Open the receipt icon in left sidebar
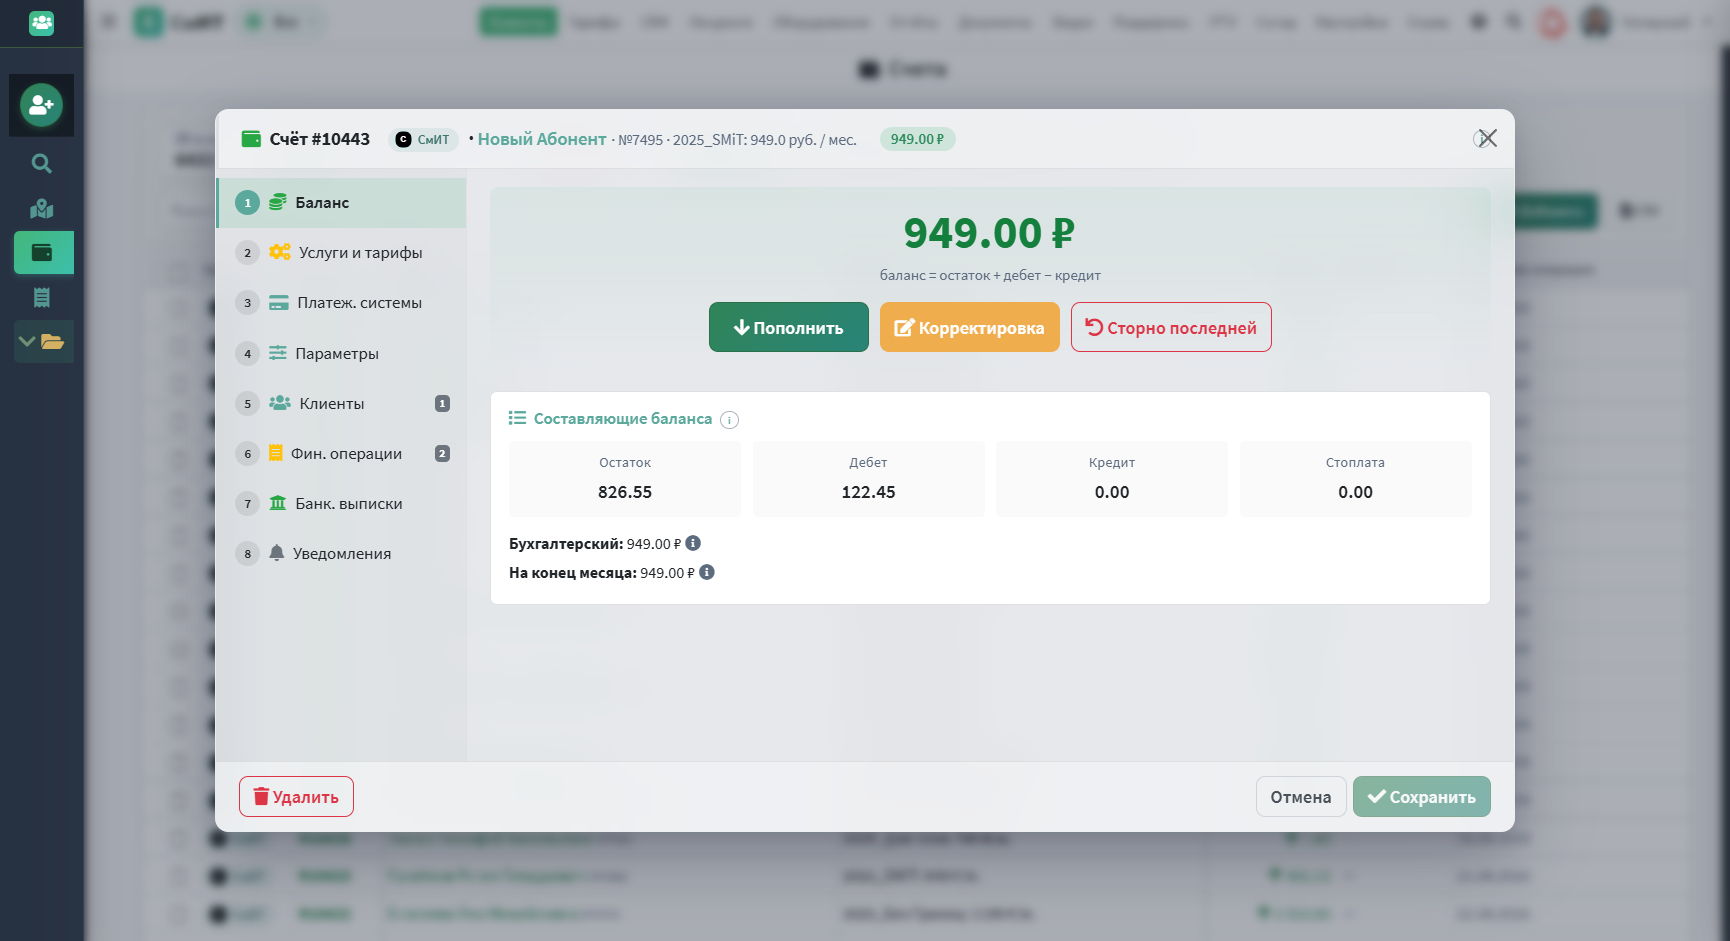This screenshot has width=1730, height=941. click(x=41, y=297)
